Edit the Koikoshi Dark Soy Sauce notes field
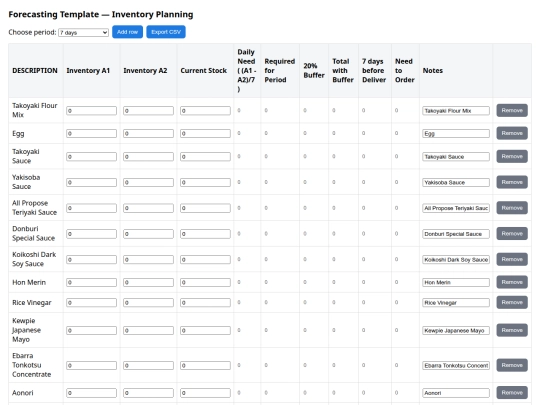This screenshot has width=540, height=405. click(456, 259)
